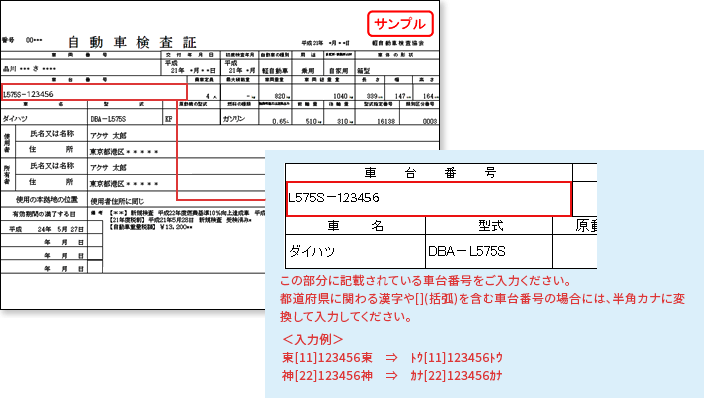The image size is (704, 398).
Task: Click the ダイハツ cell in enlarged table
Action: [355, 251]
